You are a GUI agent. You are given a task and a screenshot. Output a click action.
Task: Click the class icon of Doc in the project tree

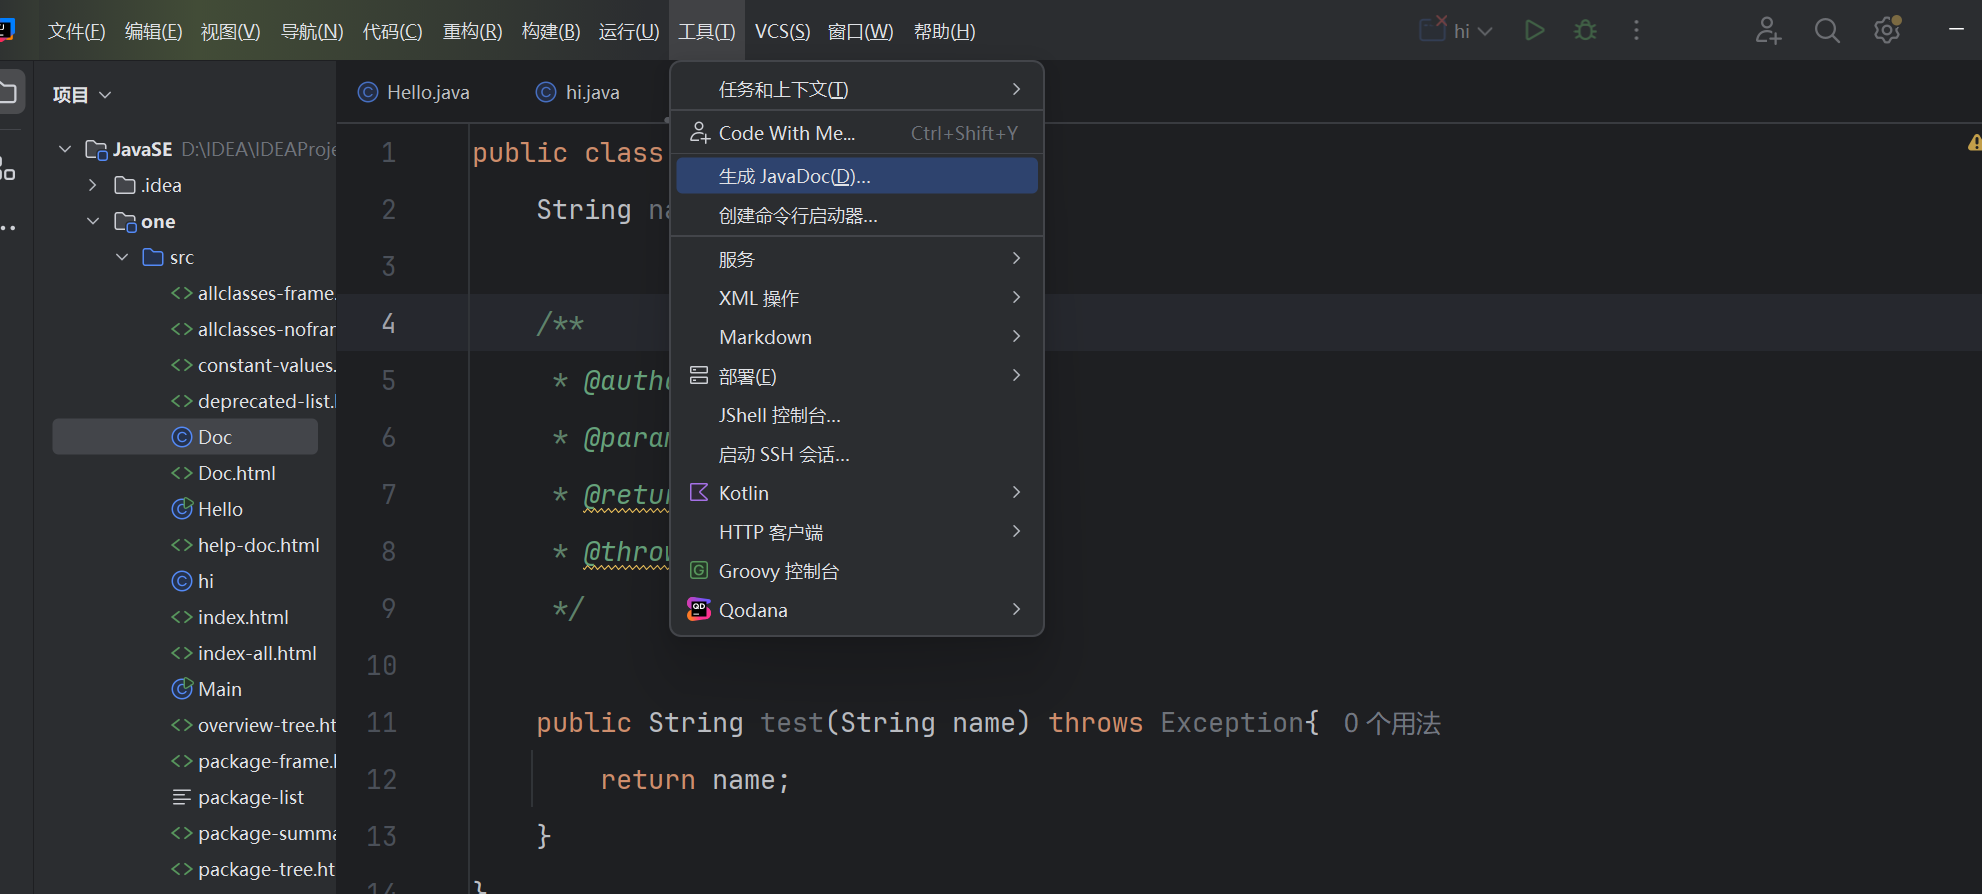[x=182, y=437]
